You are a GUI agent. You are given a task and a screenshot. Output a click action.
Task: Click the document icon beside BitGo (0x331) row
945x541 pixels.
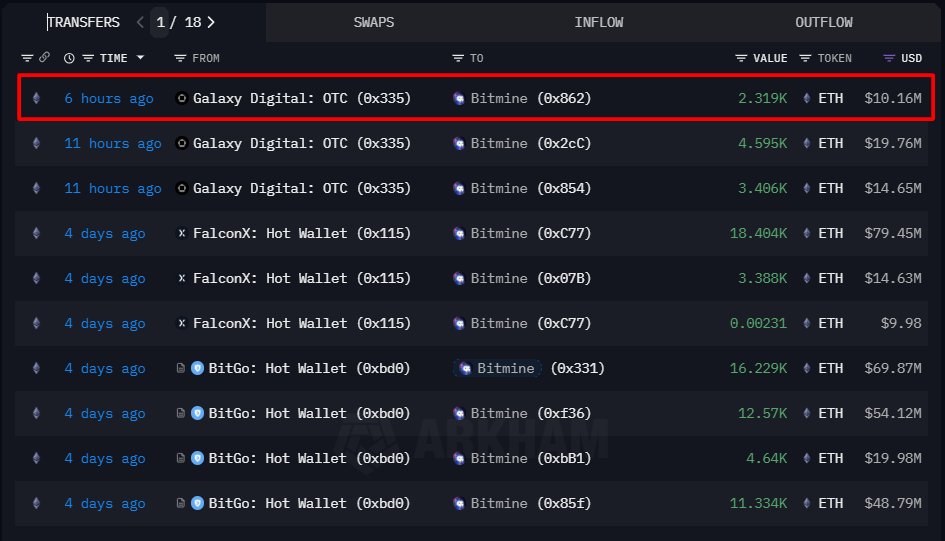(180, 368)
